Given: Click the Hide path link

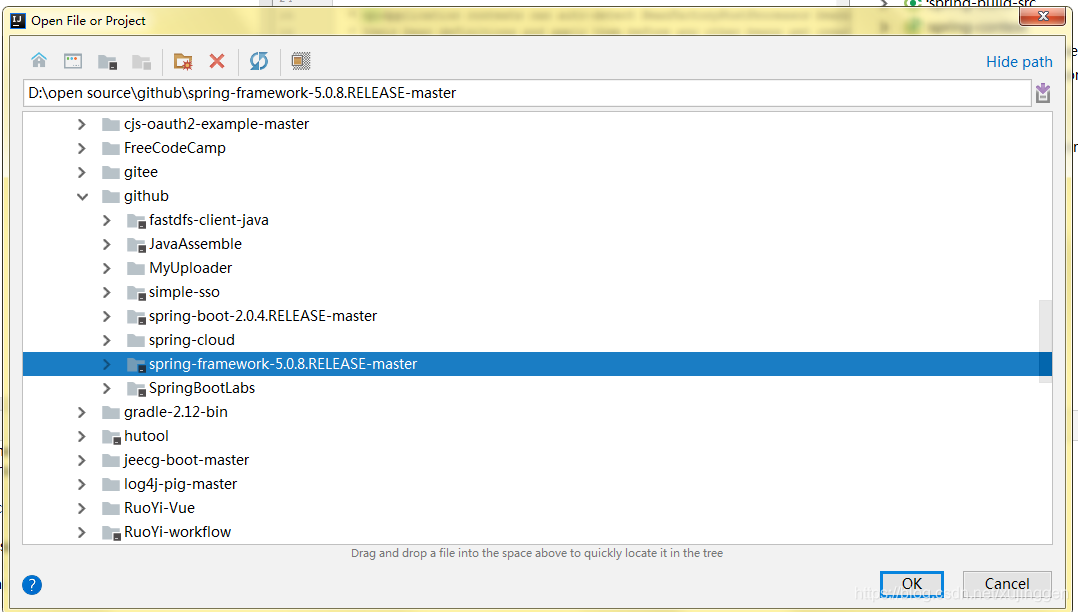Looking at the screenshot, I should click(1019, 62).
